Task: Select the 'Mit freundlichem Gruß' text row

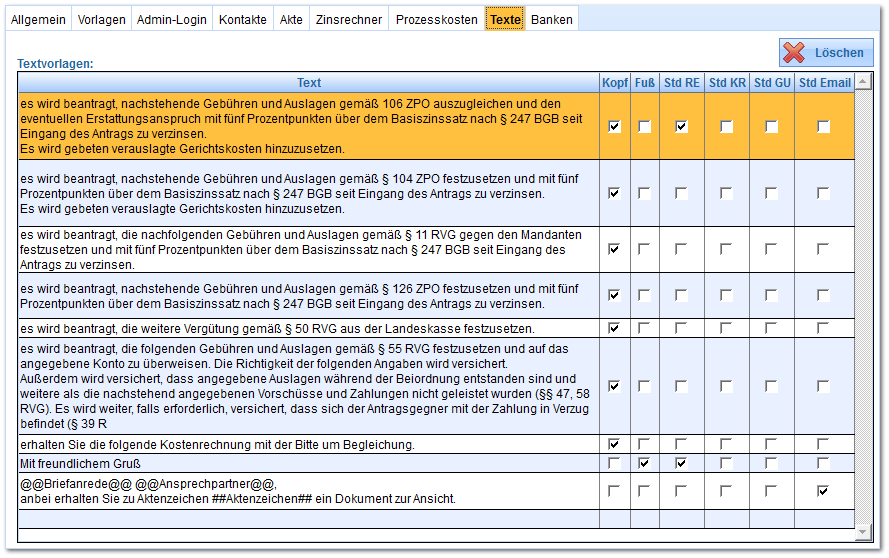Action: (309, 463)
